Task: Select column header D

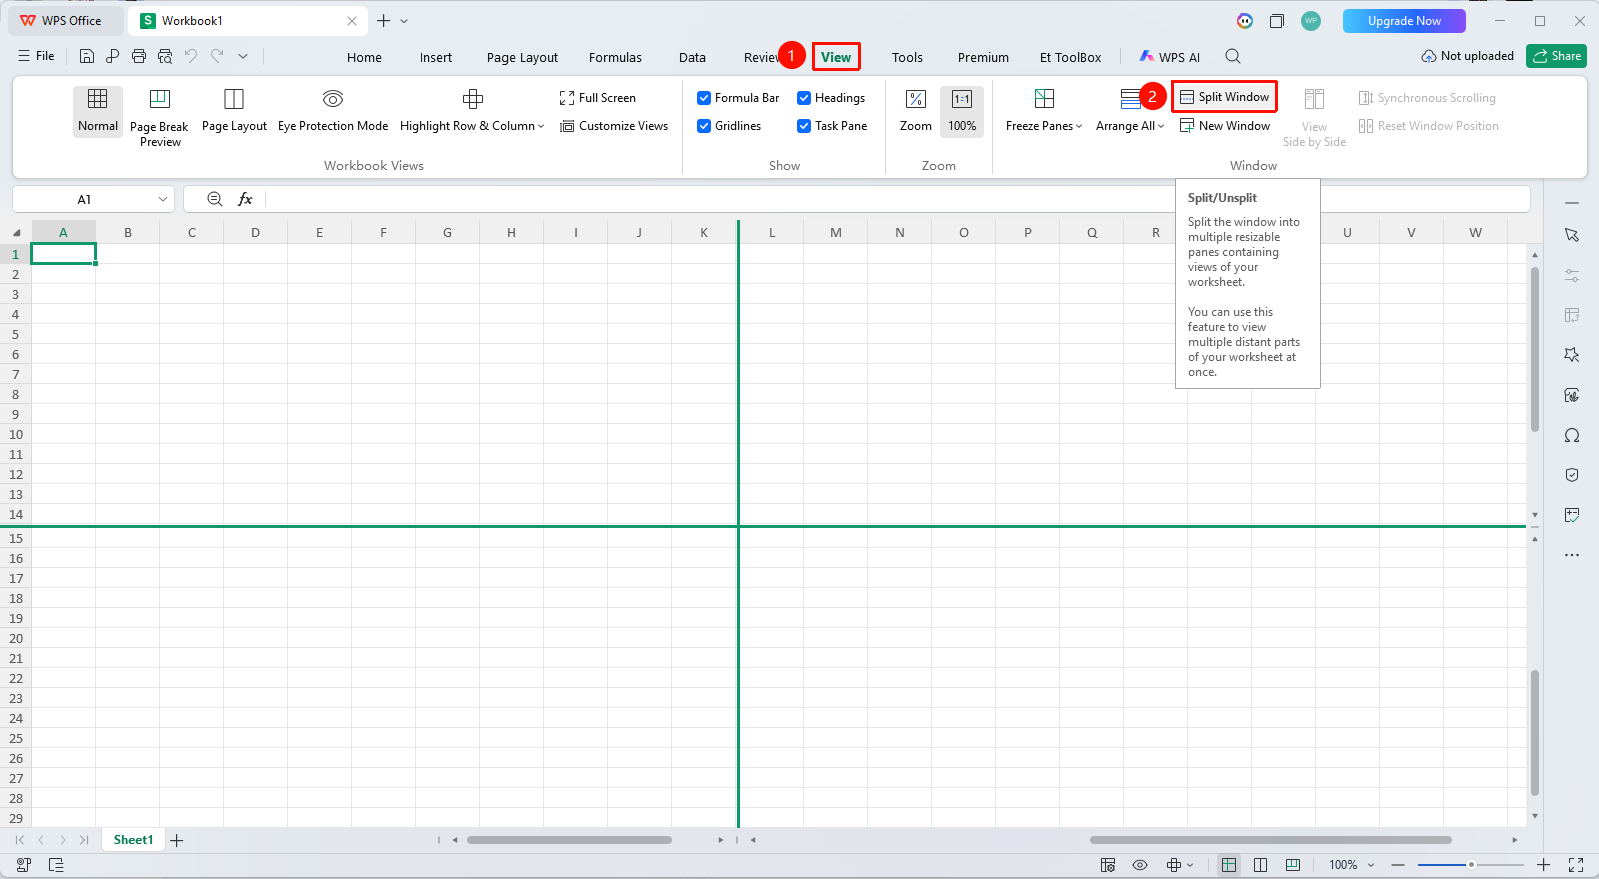Action: pos(255,232)
